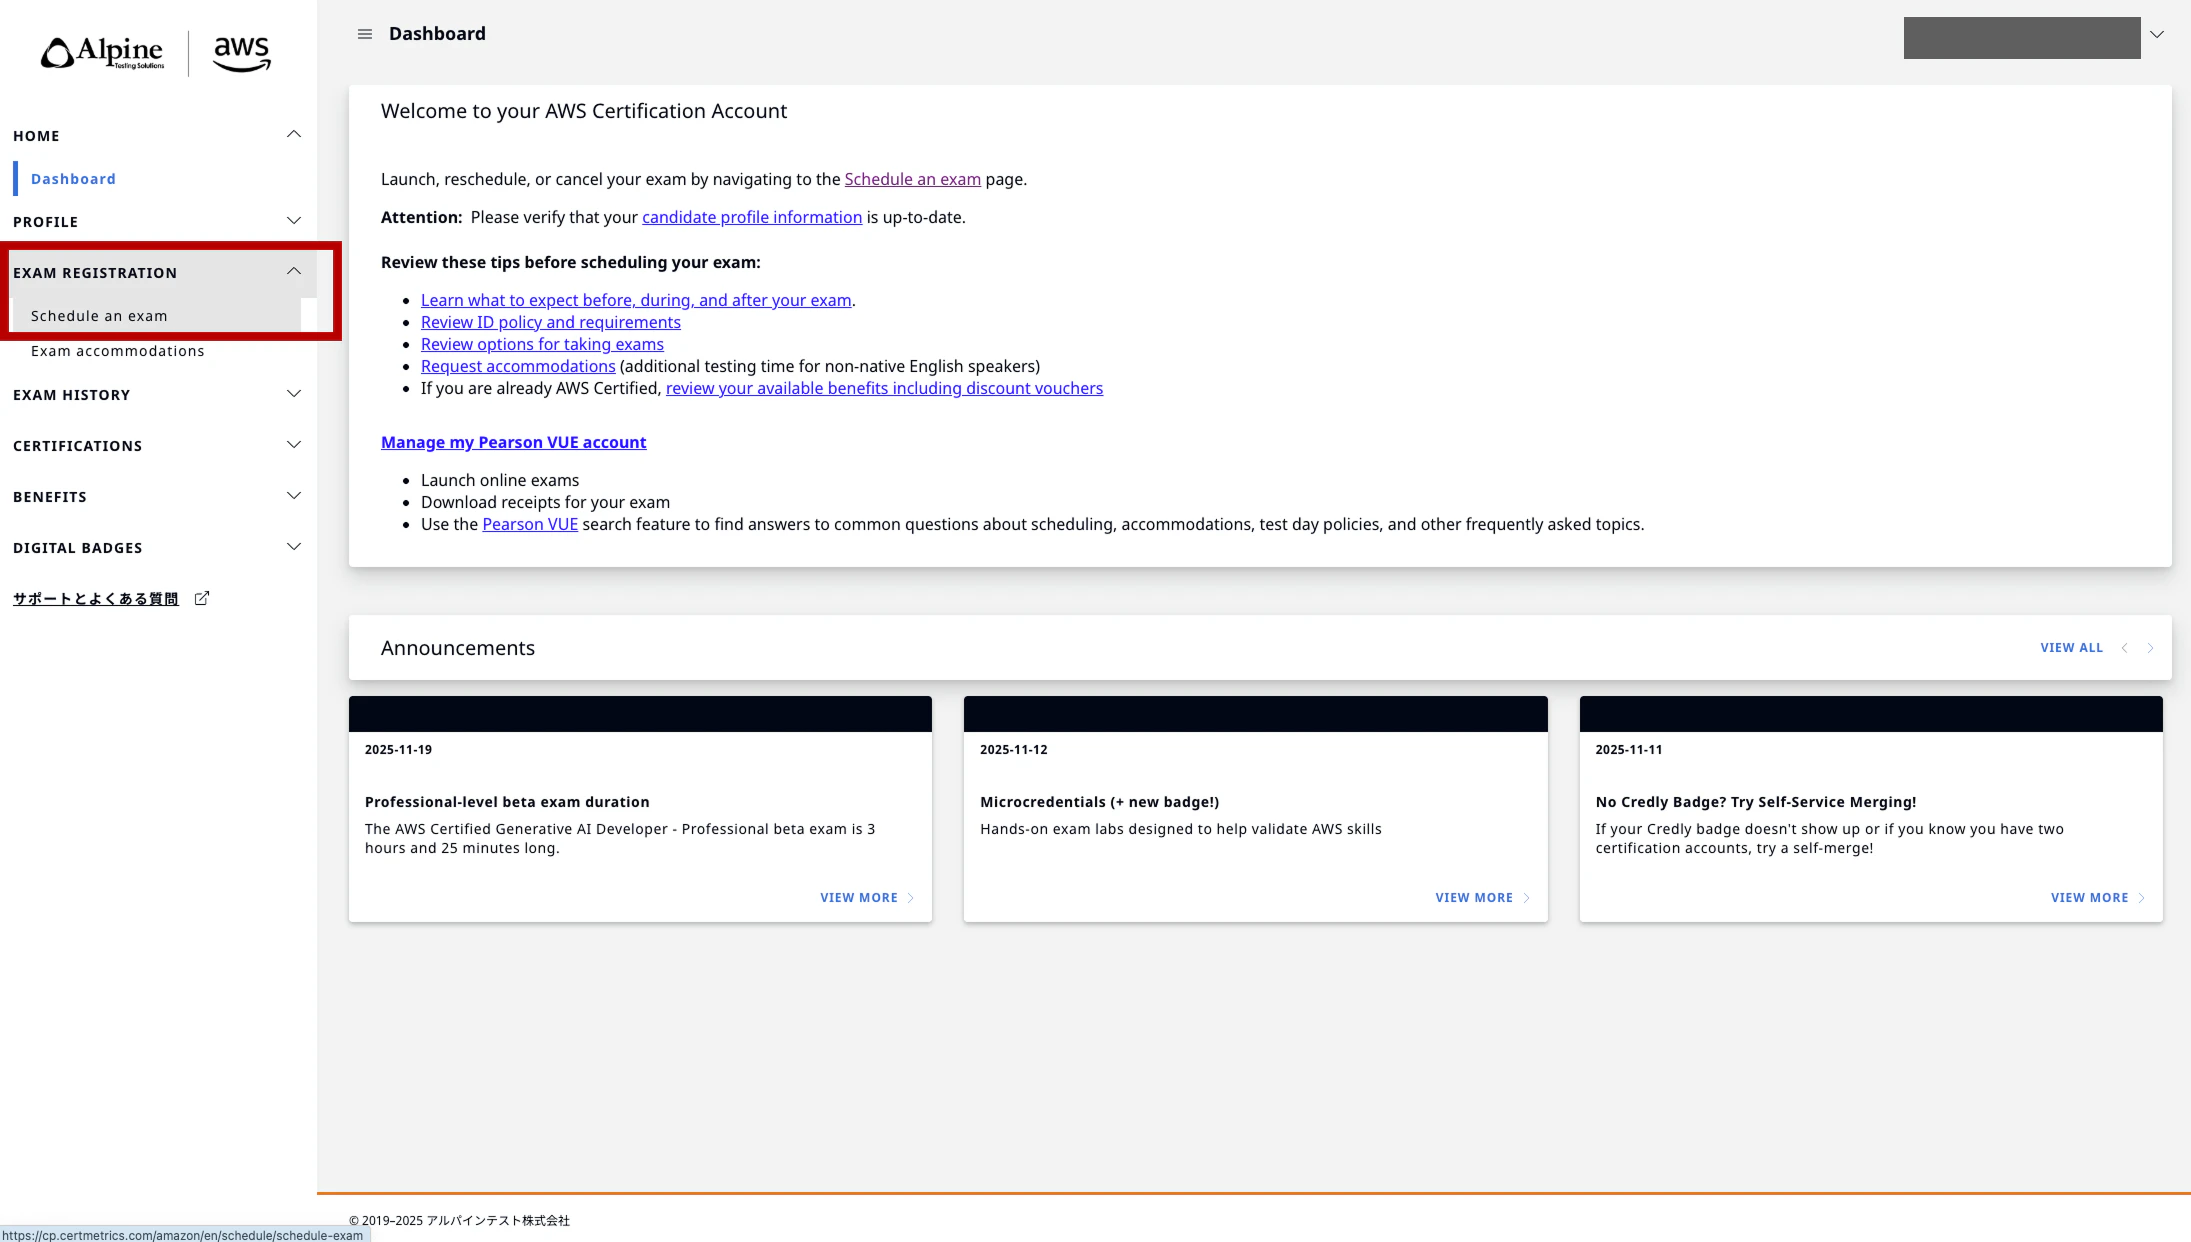Expand the CERTIFICATIONS section

[x=294, y=445]
